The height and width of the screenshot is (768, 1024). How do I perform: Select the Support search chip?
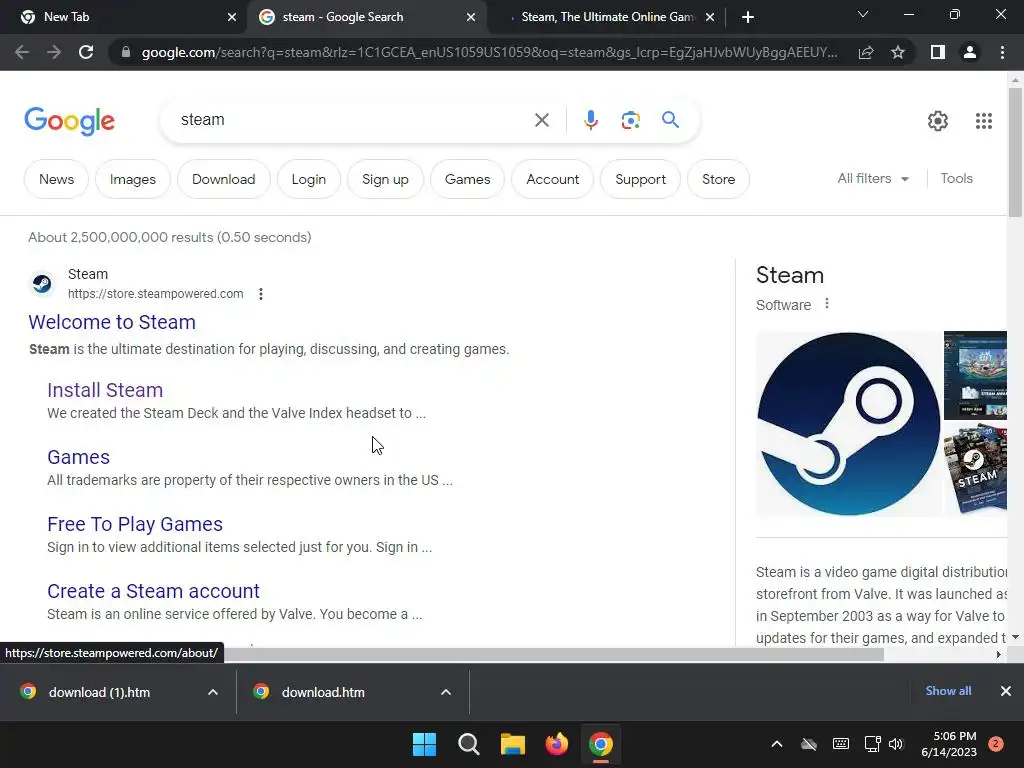[x=640, y=179]
